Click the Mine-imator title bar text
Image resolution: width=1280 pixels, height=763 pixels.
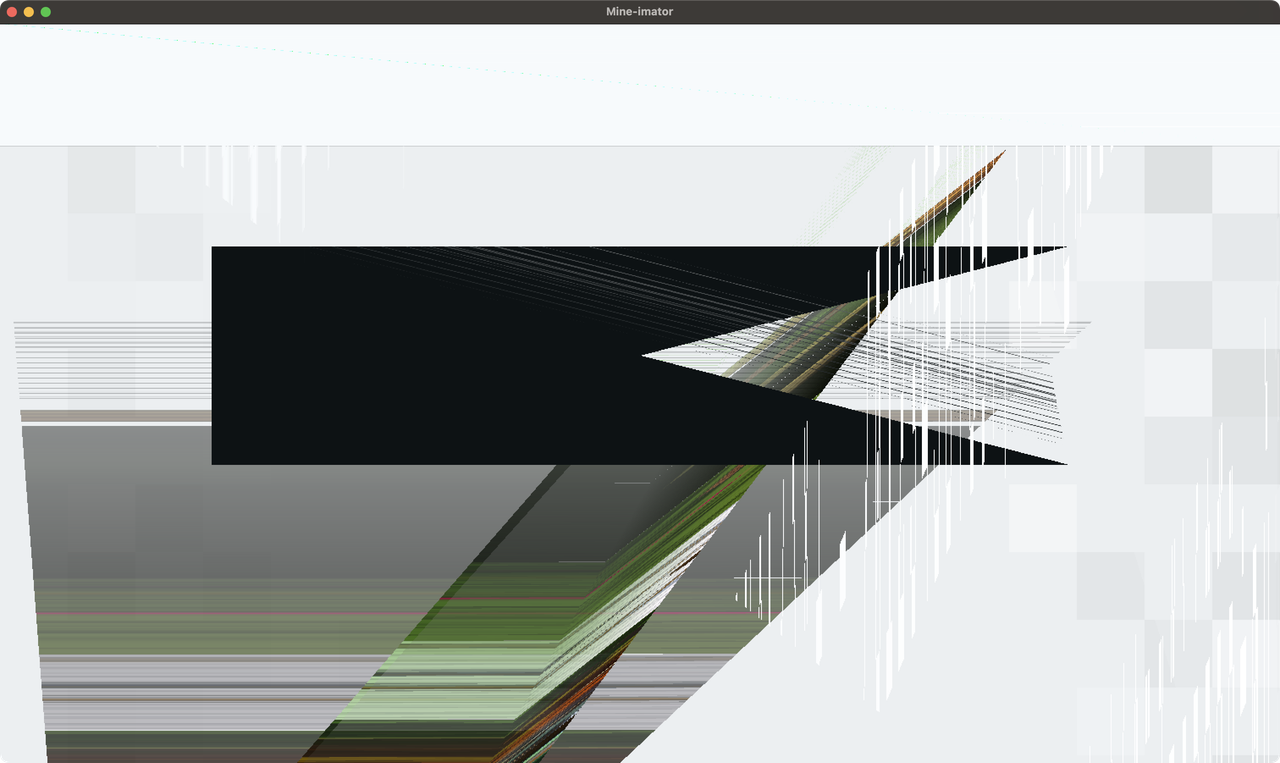[x=639, y=11]
